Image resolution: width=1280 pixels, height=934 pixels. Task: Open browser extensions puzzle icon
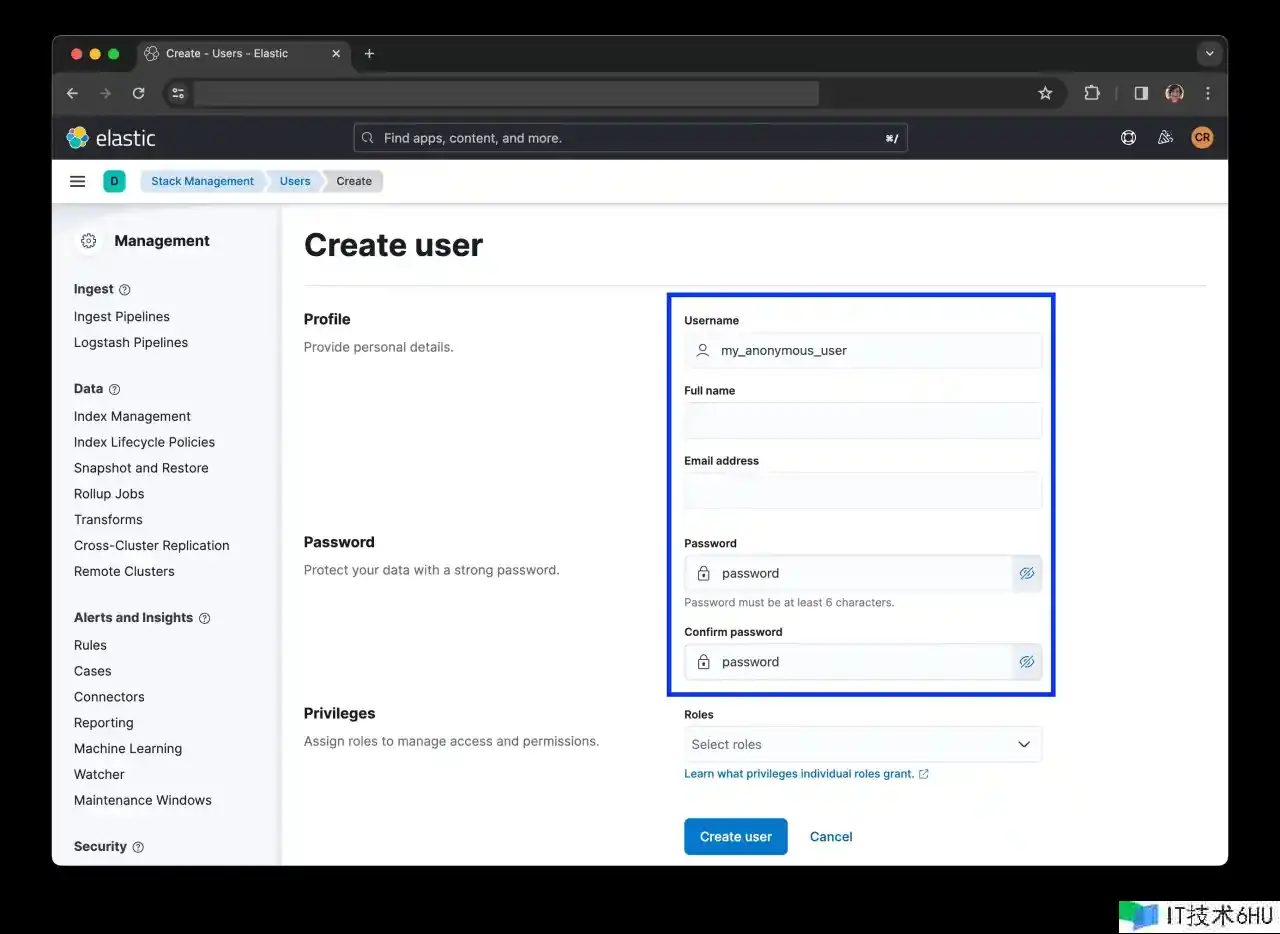[1092, 93]
